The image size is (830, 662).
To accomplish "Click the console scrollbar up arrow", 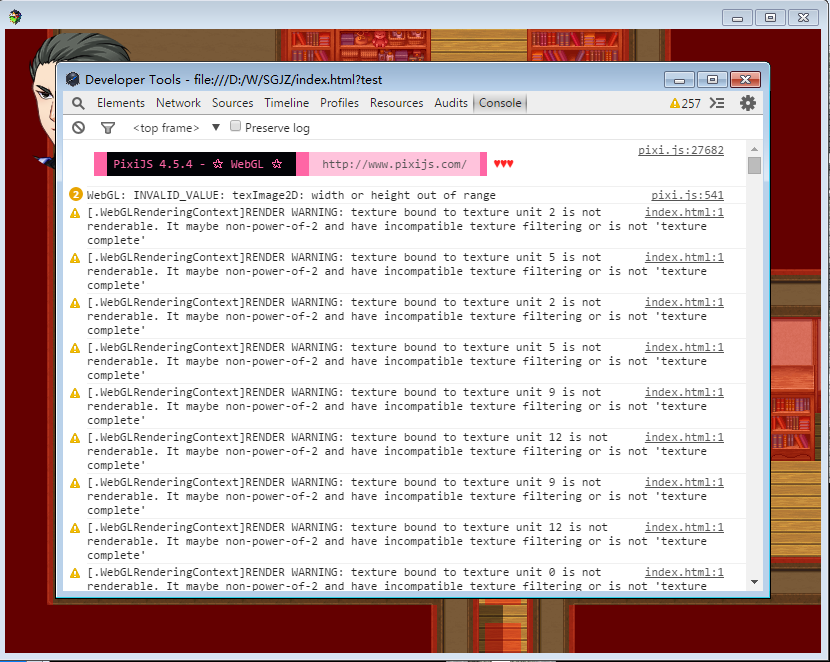I will point(754,149).
